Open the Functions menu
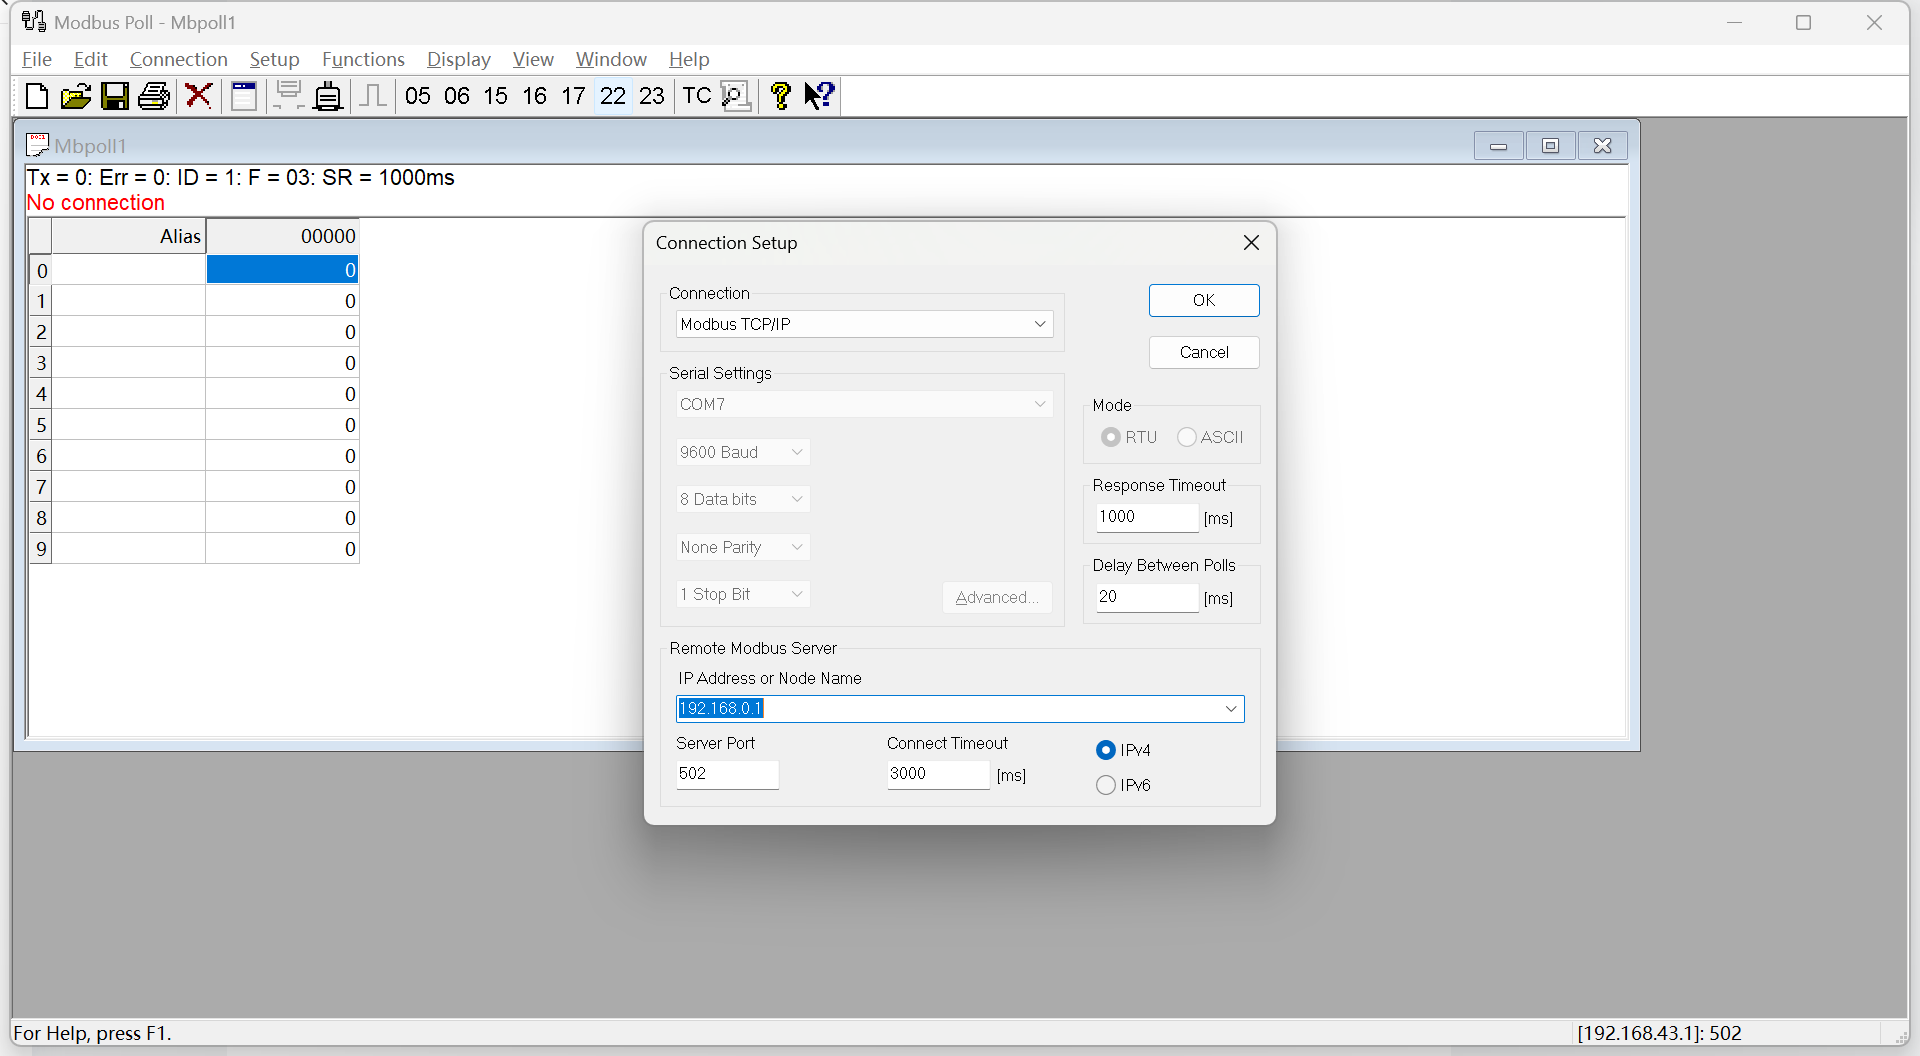This screenshot has height=1056, width=1920. pyautogui.click(x=363, y=59)
